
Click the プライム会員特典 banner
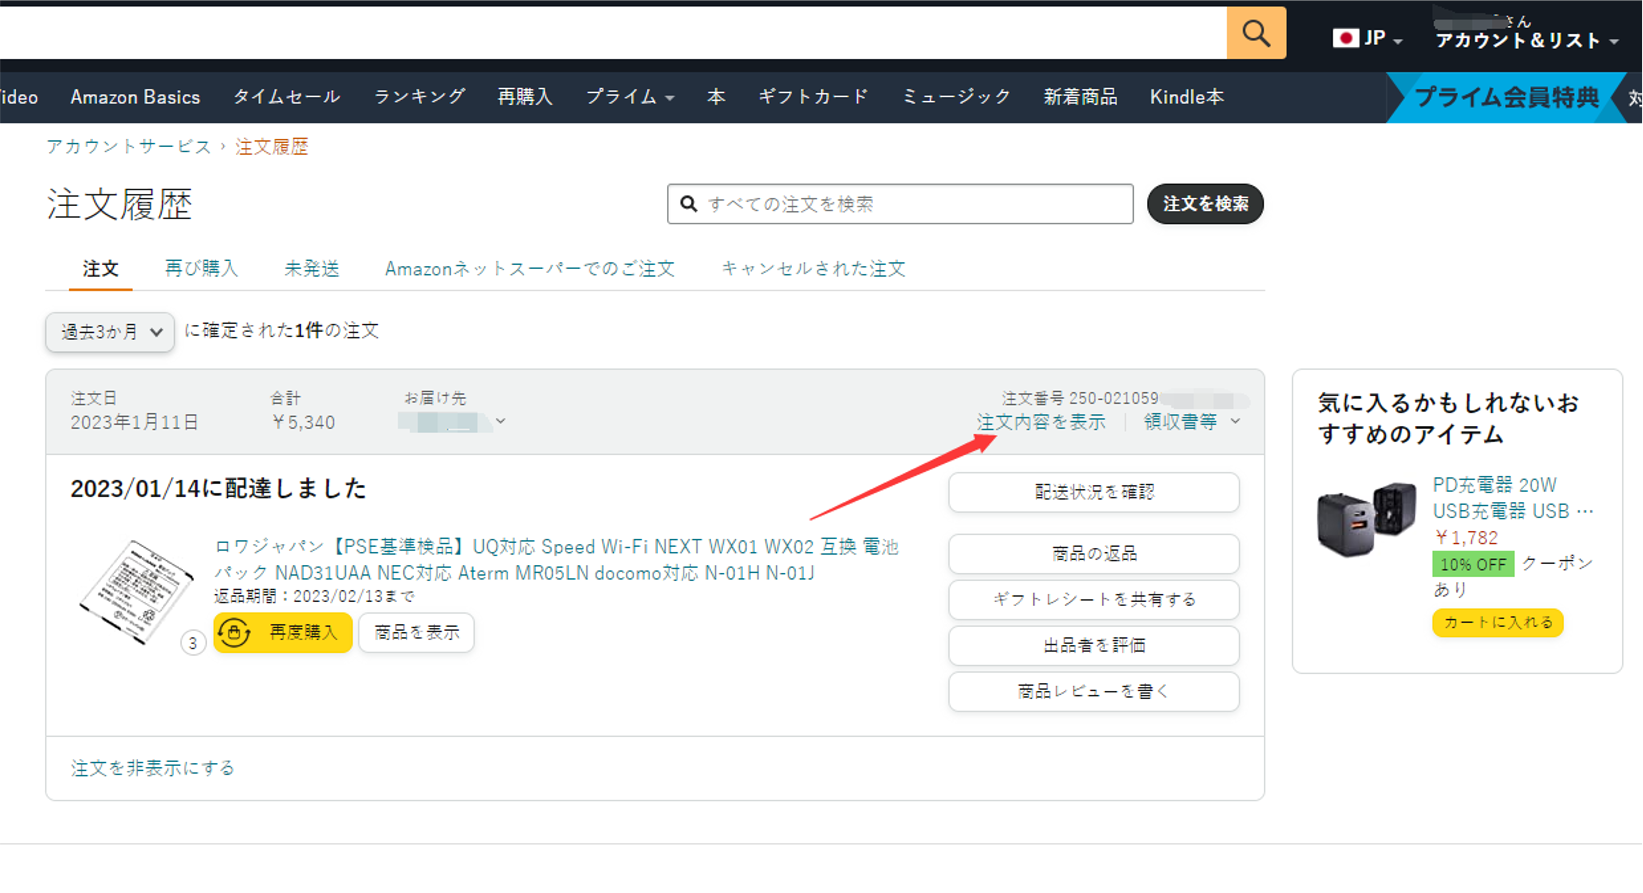[1506, 97]
